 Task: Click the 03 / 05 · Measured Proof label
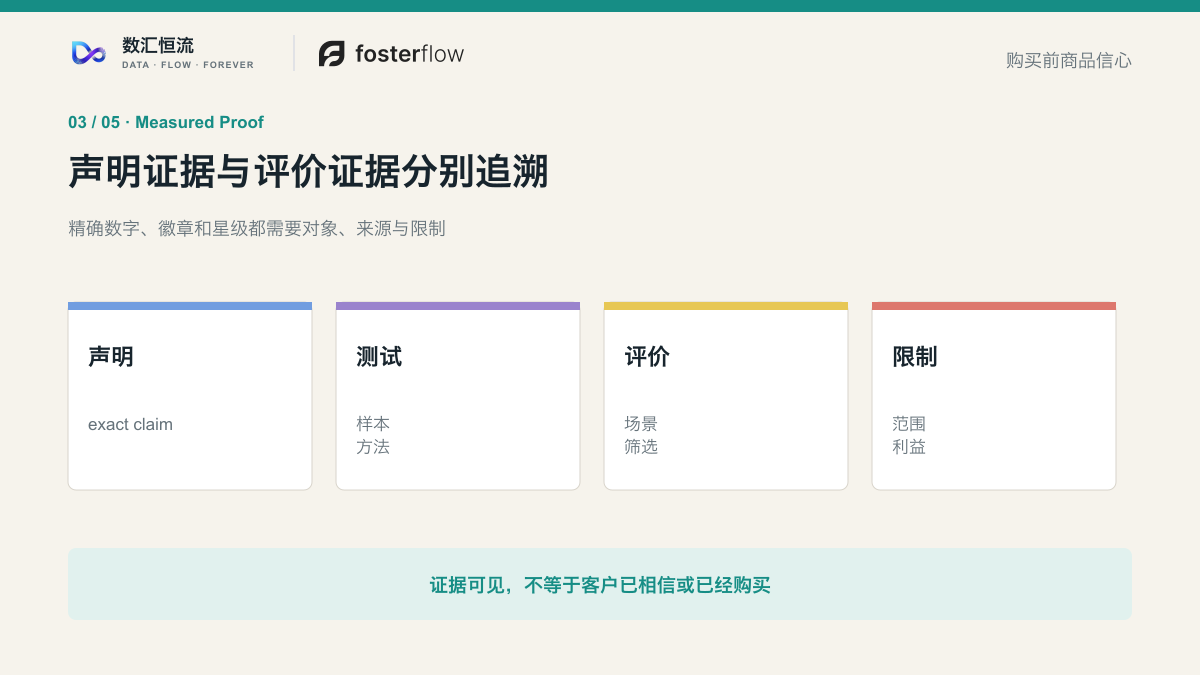click(x=166, y=122)
